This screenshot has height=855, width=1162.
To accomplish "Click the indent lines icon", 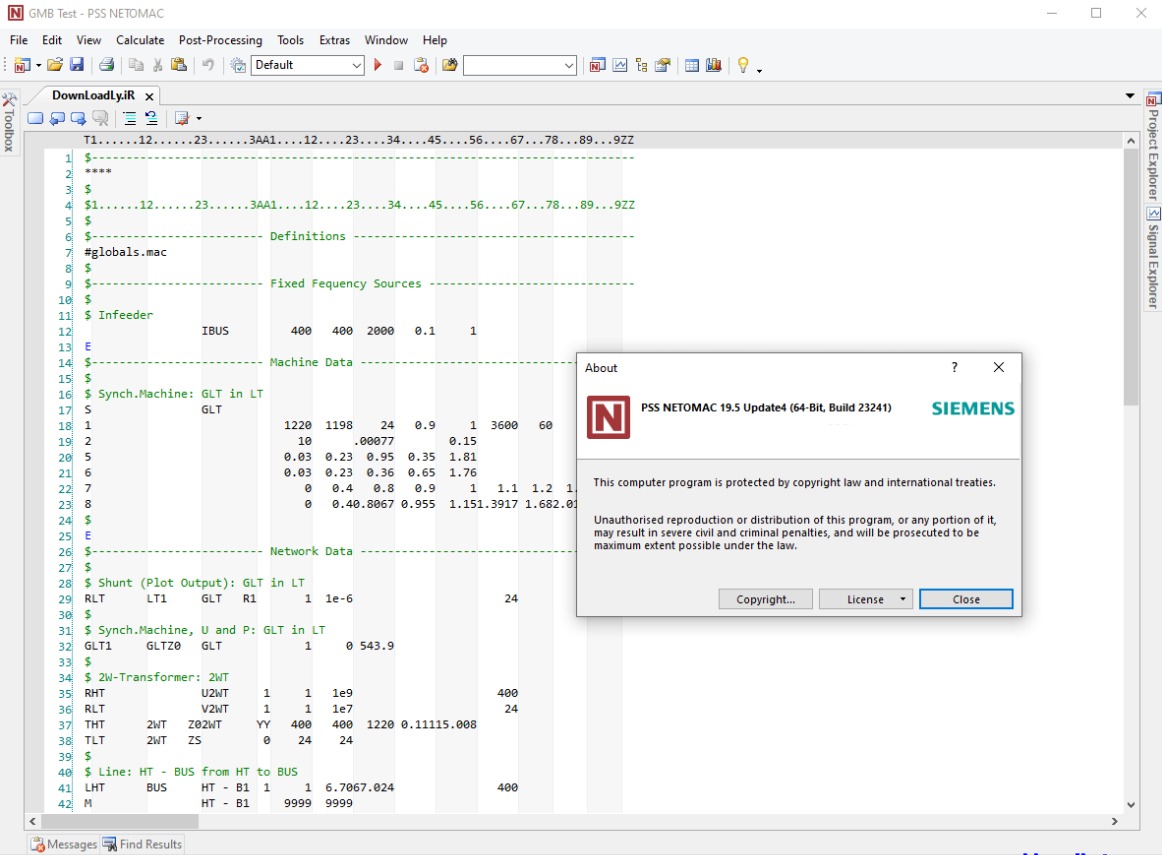I will pyautogui.click(x=130, y=118).
